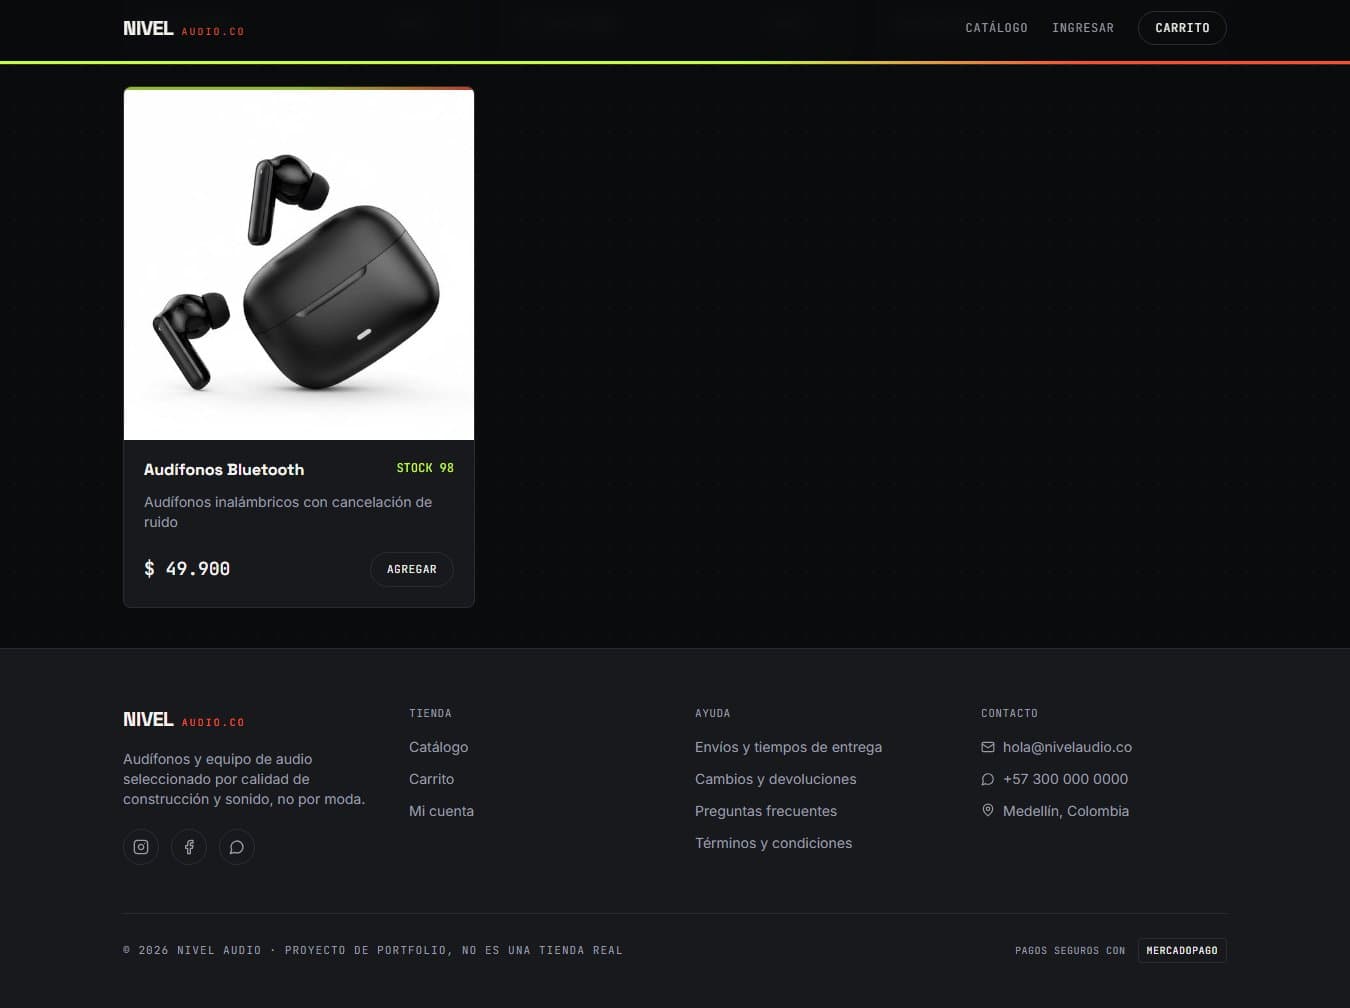Image resolution: width=1350 pixels, height=1008 pixels.
Task: Open the Audífonos Bluetooth product image
Action: click(299, 264)
